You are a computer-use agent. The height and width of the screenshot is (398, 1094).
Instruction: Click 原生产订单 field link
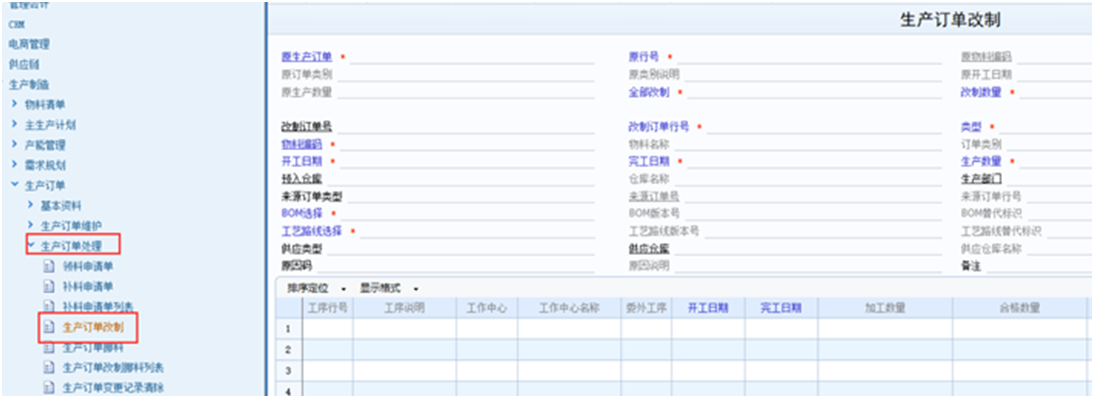(306, 57)
